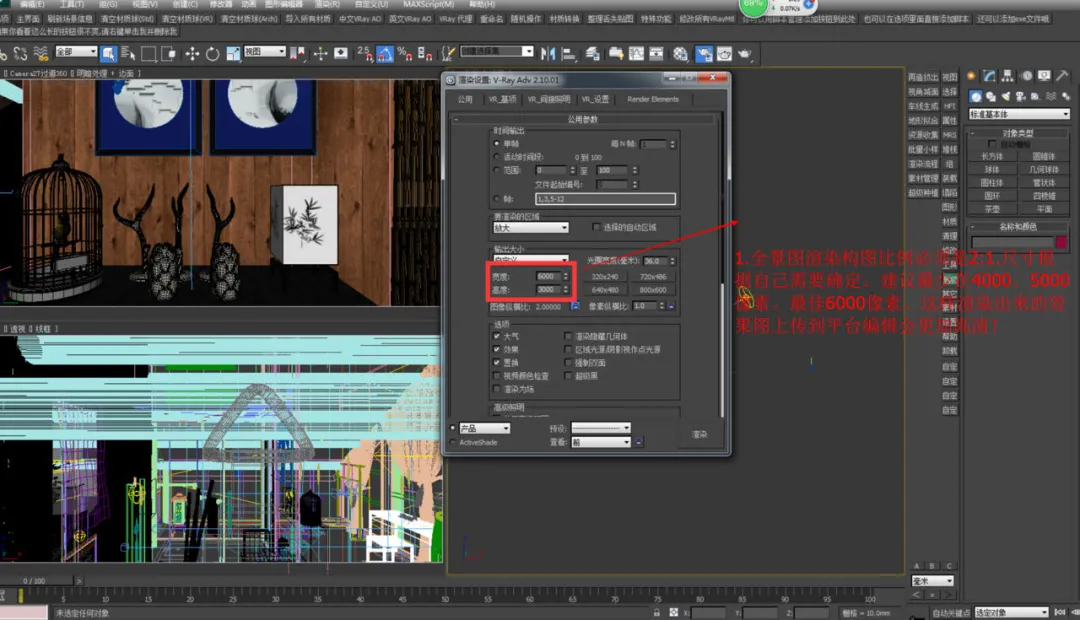The image size is (1080, 620).
Task: Select the Move tool in toolbar
Action: pyautogui.click(x=191, y=54)
